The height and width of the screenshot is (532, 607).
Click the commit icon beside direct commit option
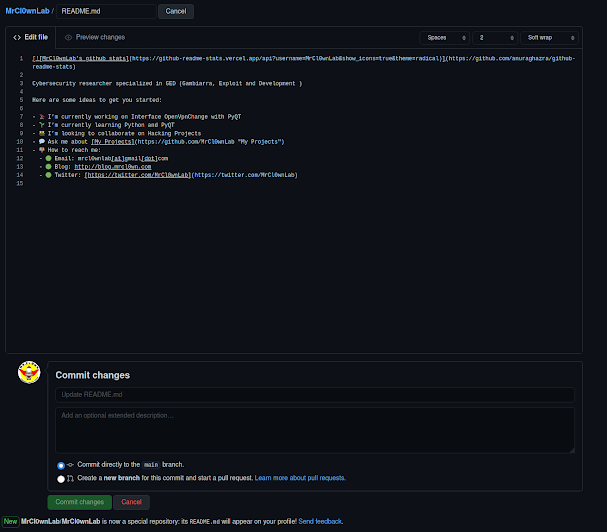pyautogui.click(x=70, y=465)
